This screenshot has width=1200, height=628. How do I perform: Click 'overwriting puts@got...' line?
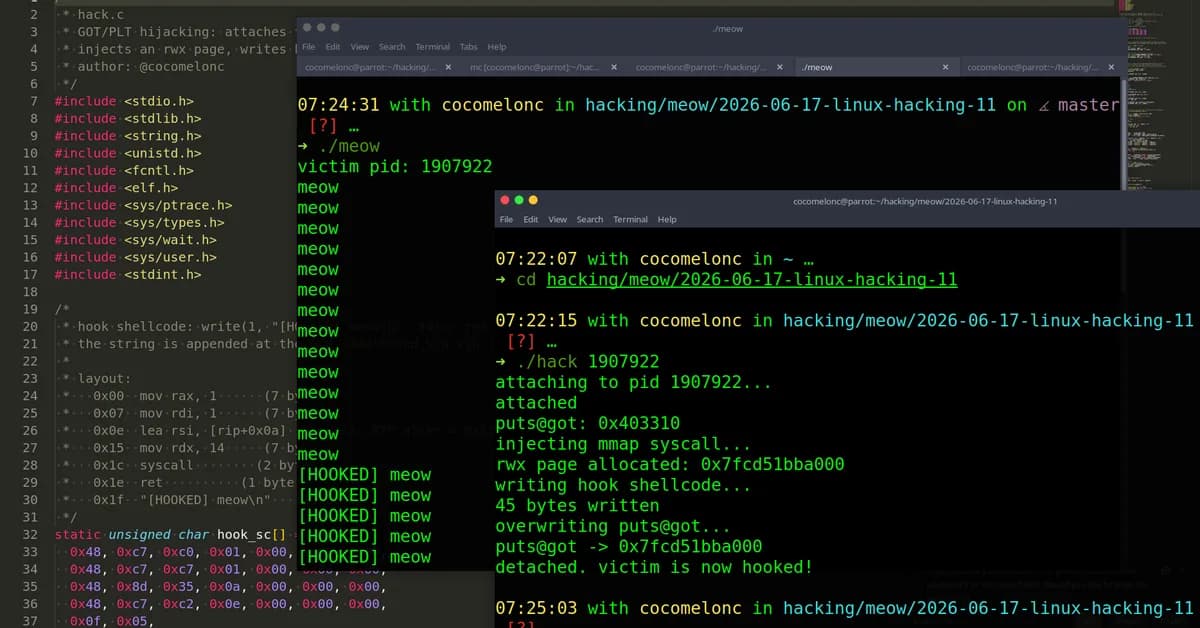point(613,526)
